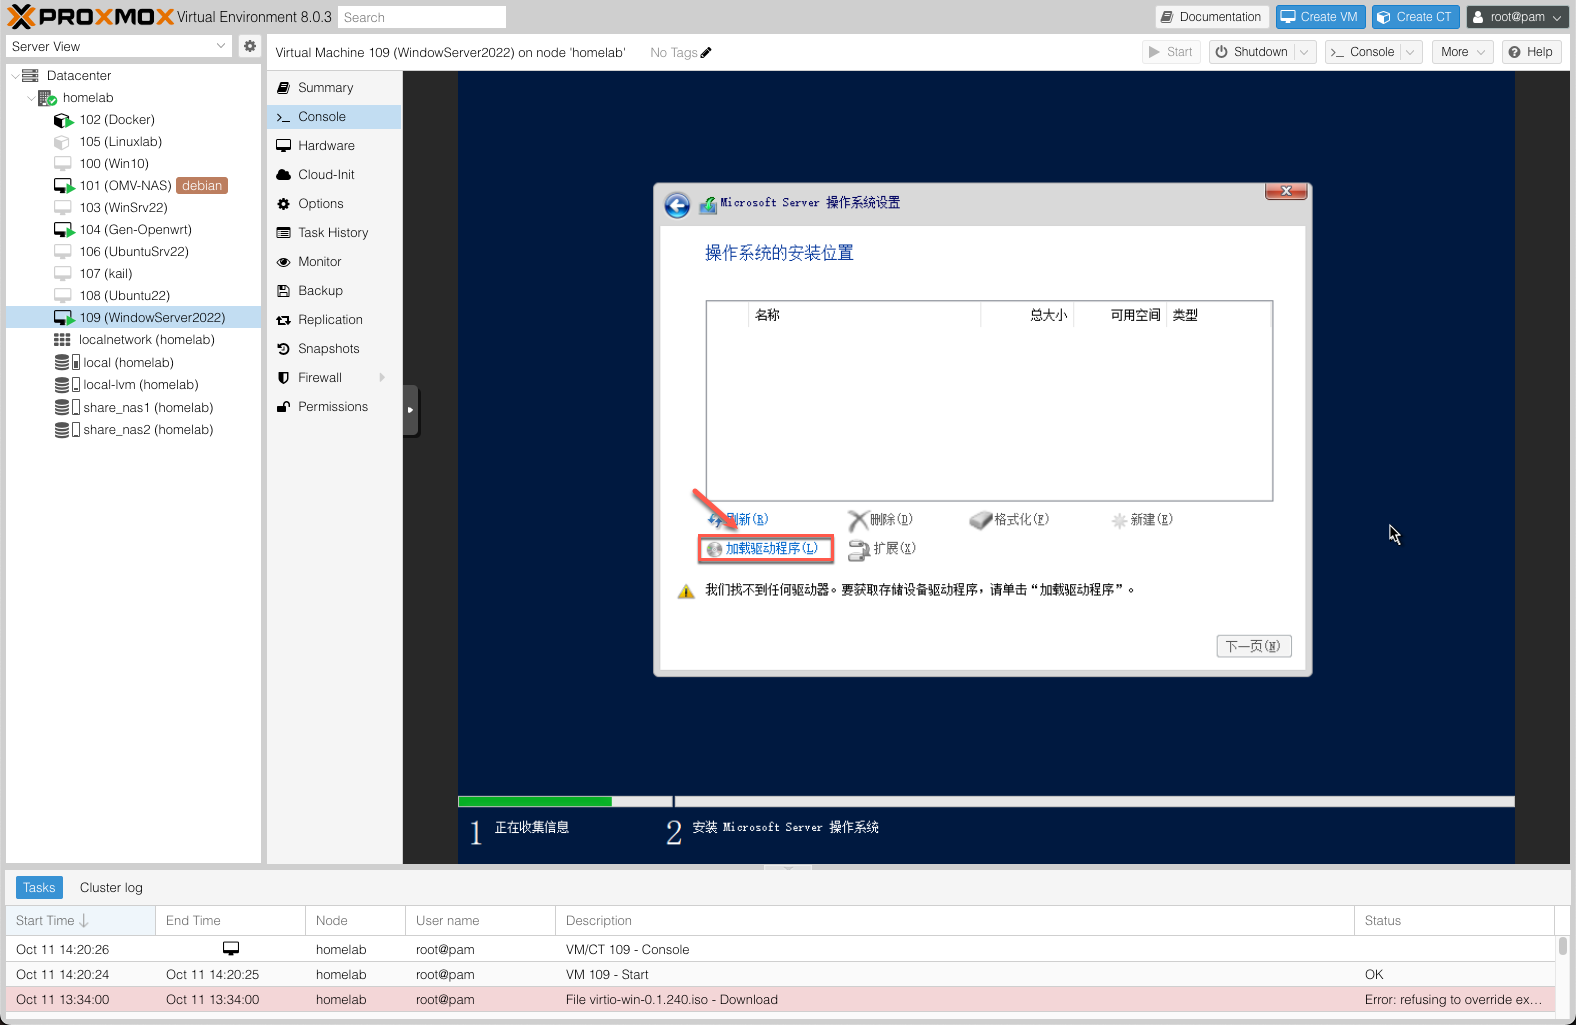Click the Cloud-Init cloud icon
The width and height of the screenshot is (1576, 1025).
[x=283, y=175]
